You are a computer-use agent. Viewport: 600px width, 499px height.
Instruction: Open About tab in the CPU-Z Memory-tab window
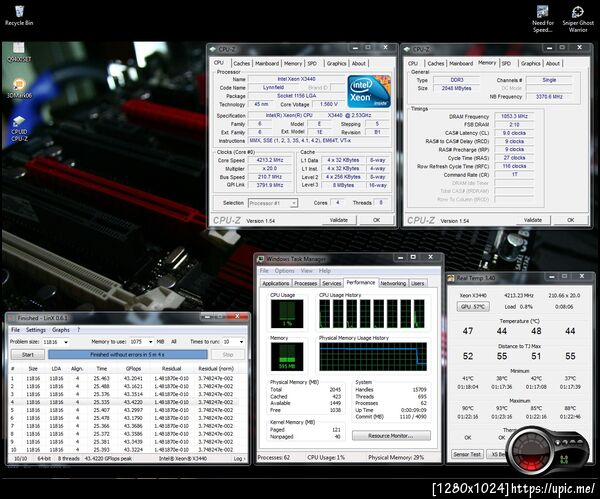(553, 64)
